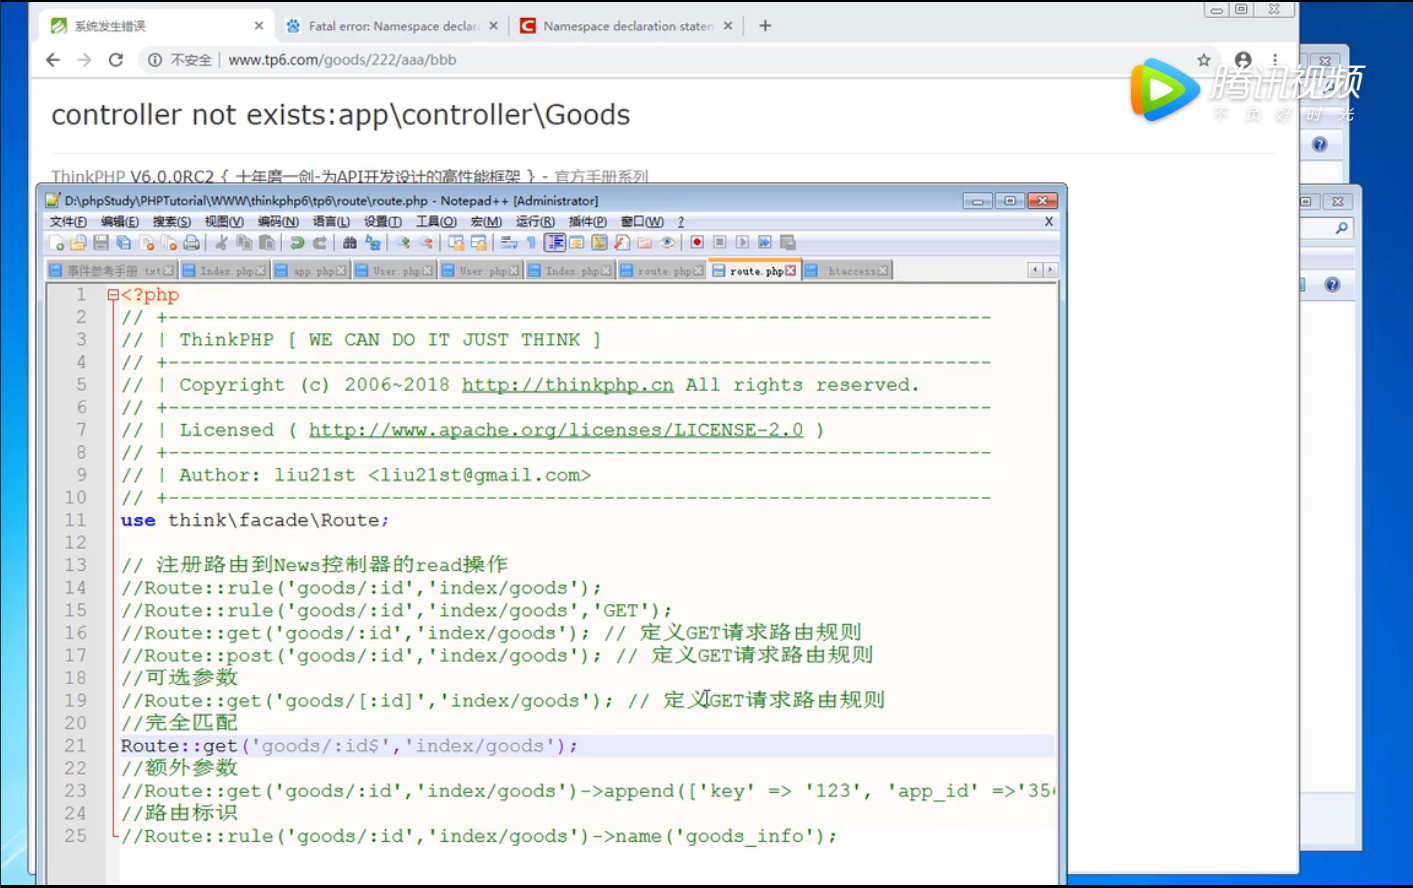
Task: Cut selected text using toolbar scissors
Action: [x=221, y=242]
